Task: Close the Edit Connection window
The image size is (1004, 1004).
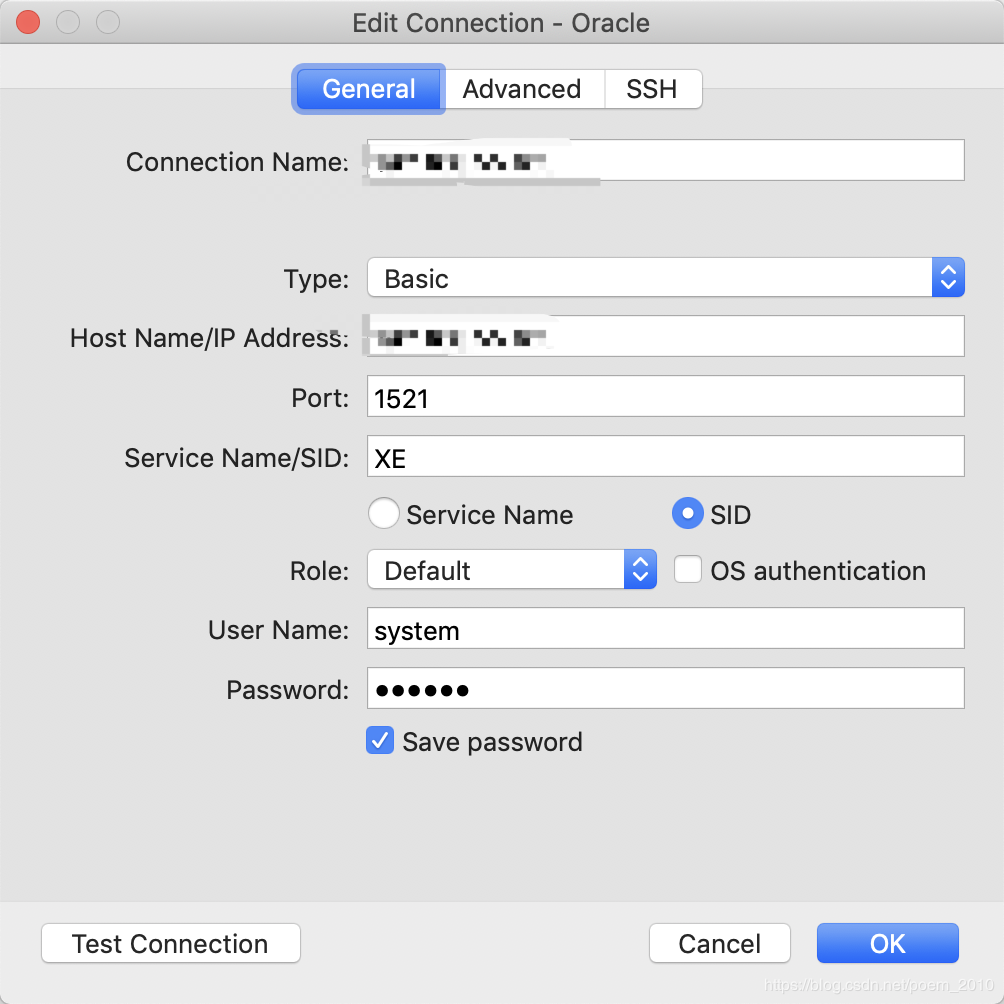Action: (x=28, y=22)
